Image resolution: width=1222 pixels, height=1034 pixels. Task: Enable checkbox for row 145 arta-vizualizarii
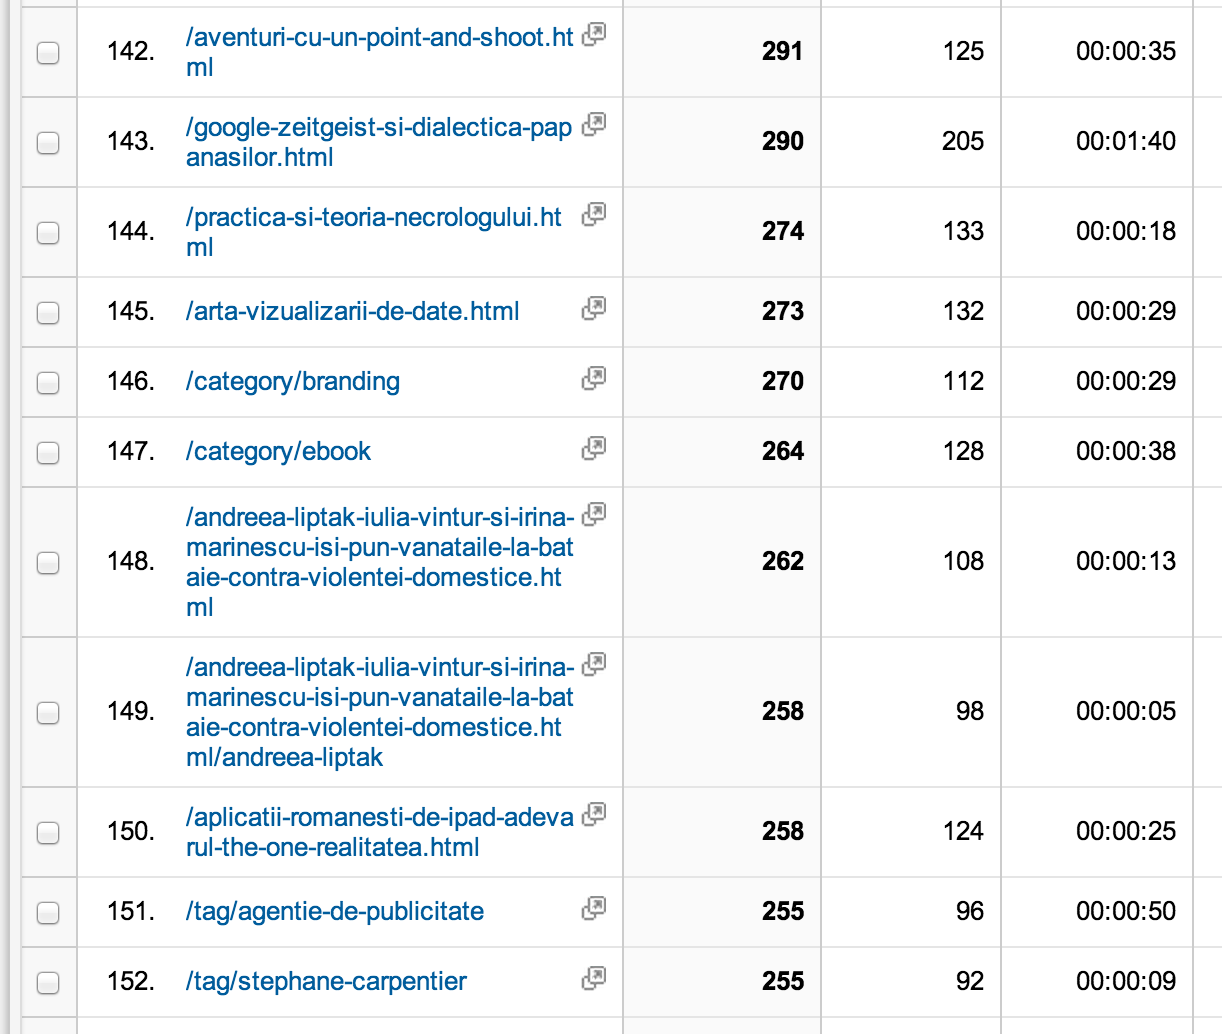click(48, 313)
